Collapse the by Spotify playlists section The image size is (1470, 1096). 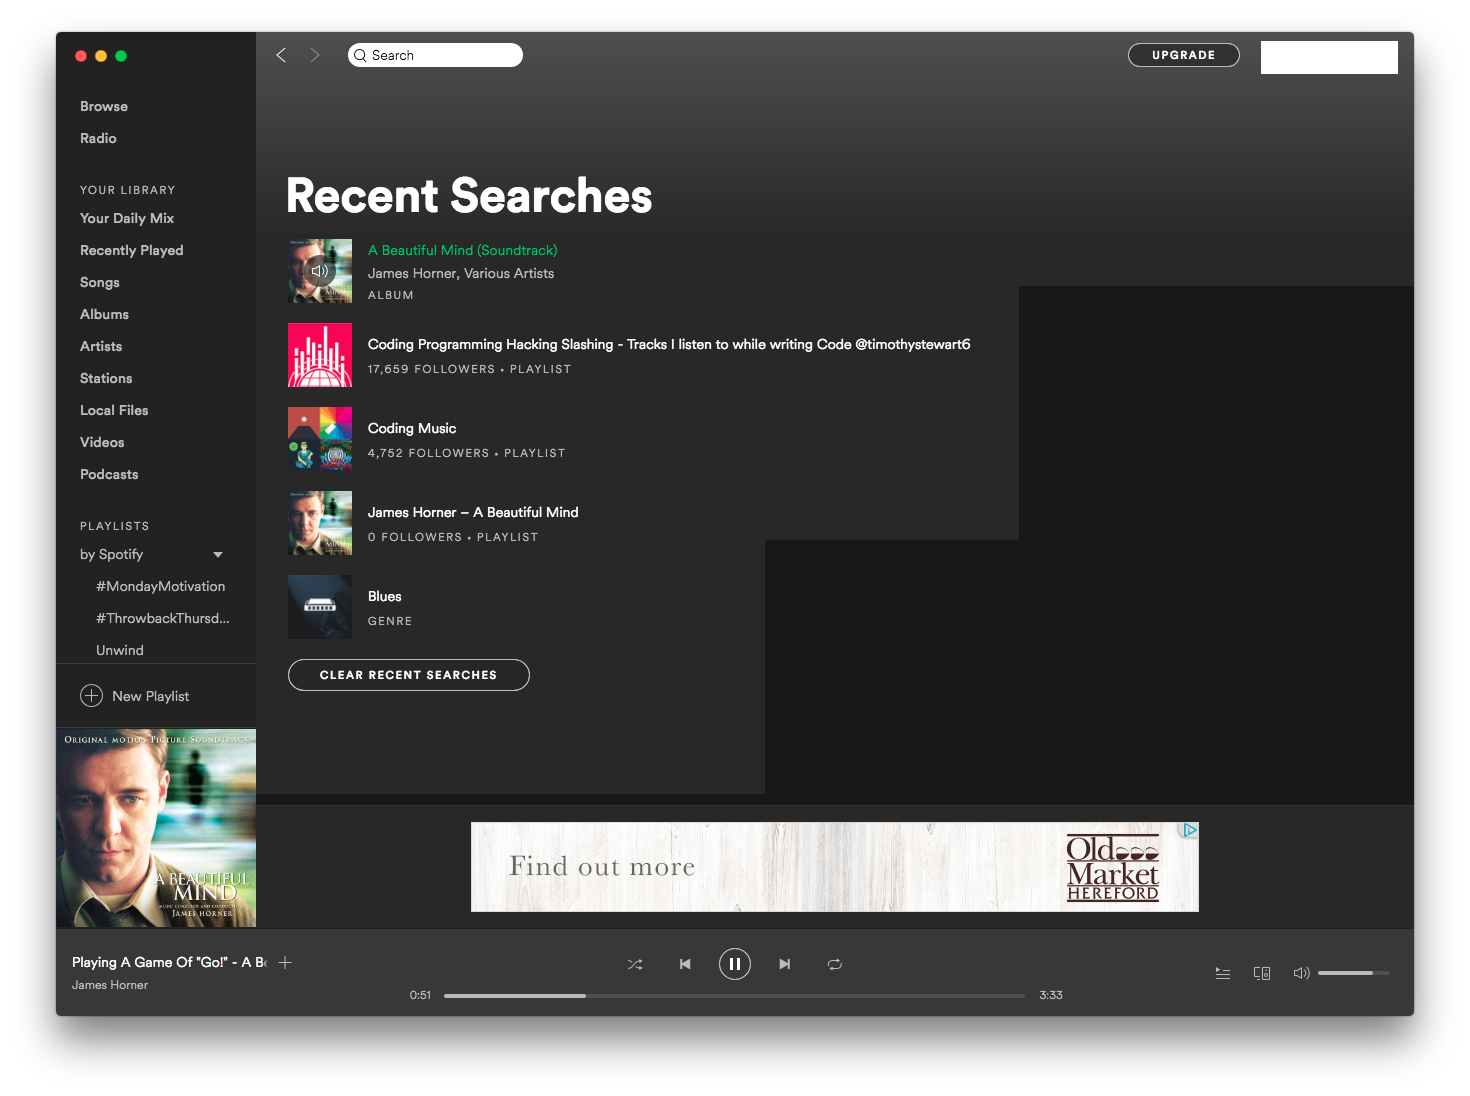pos(217,554)
